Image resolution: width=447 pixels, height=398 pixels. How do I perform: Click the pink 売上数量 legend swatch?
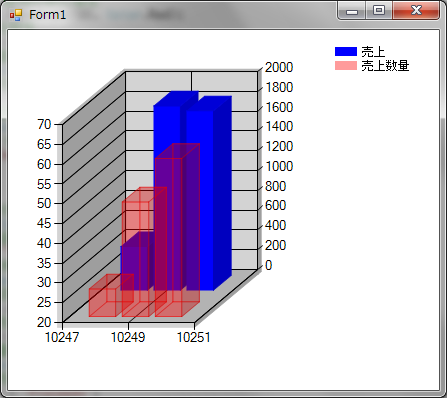coord(346,65)
